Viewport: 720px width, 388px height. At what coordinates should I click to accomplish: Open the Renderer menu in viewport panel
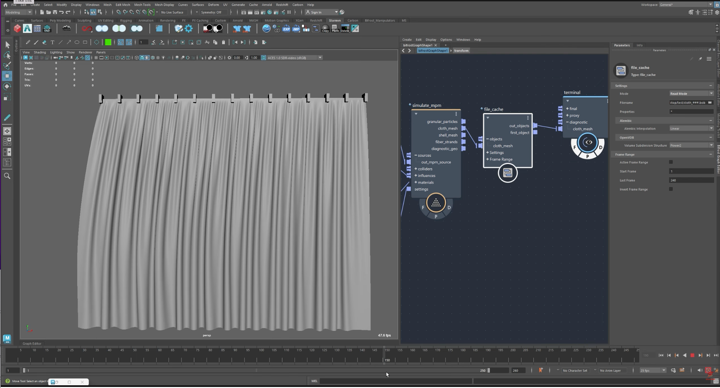pyautogui.click(x=85, y=52)
